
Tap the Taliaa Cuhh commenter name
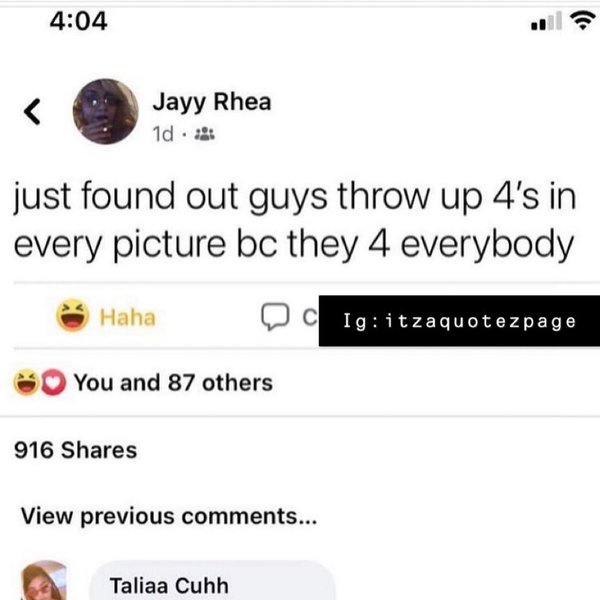[169, 585]
